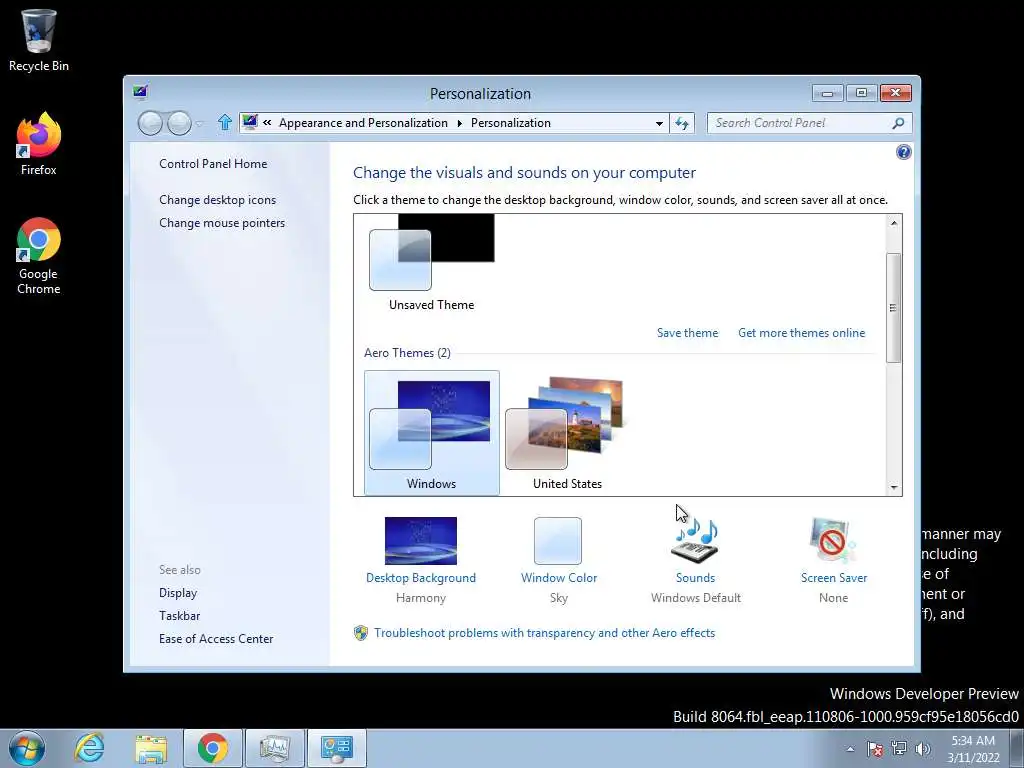
Task: Open File Explorer from the taskbar
Action: coord(151,748)
